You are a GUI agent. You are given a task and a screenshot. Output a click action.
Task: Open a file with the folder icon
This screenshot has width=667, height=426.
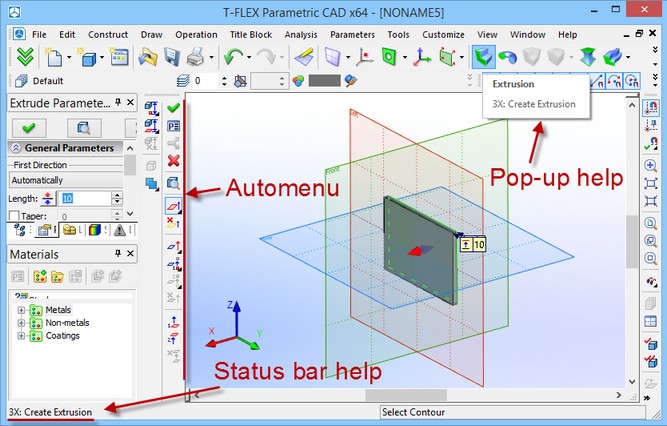click(147, 57)
